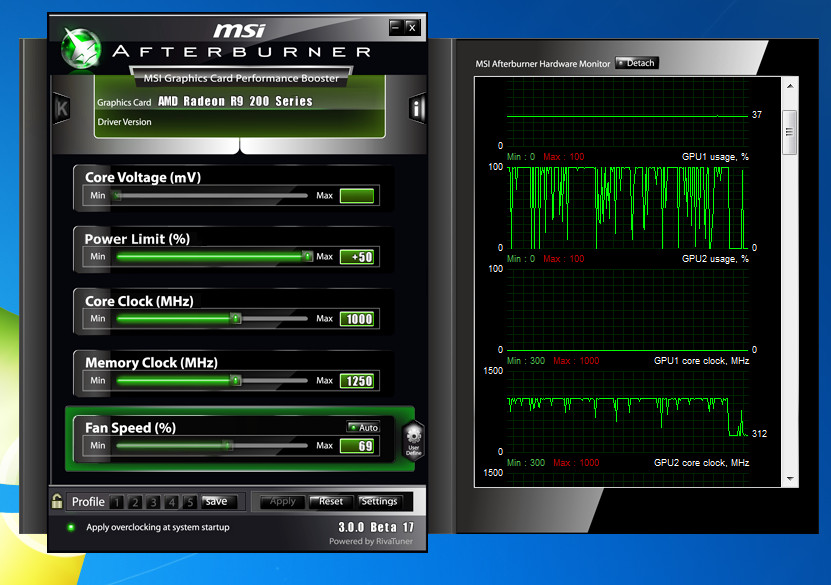This screenshot has height=585, width=831.
Task: Select profile slot 1
Action: [117, 502]
